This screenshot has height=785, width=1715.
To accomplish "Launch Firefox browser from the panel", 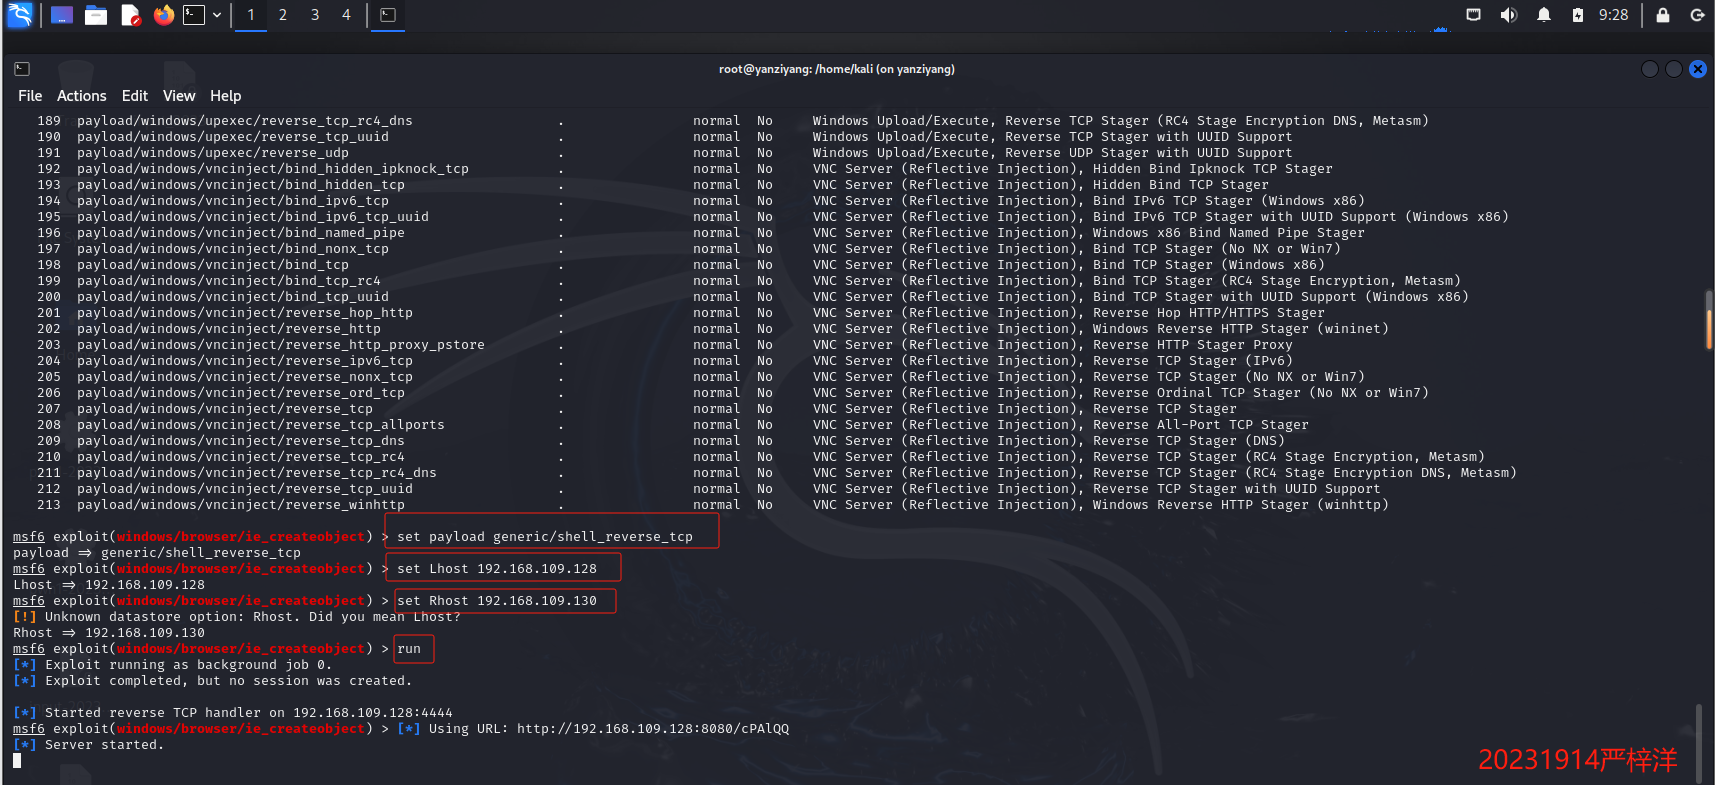I will [x=163, y=15].
